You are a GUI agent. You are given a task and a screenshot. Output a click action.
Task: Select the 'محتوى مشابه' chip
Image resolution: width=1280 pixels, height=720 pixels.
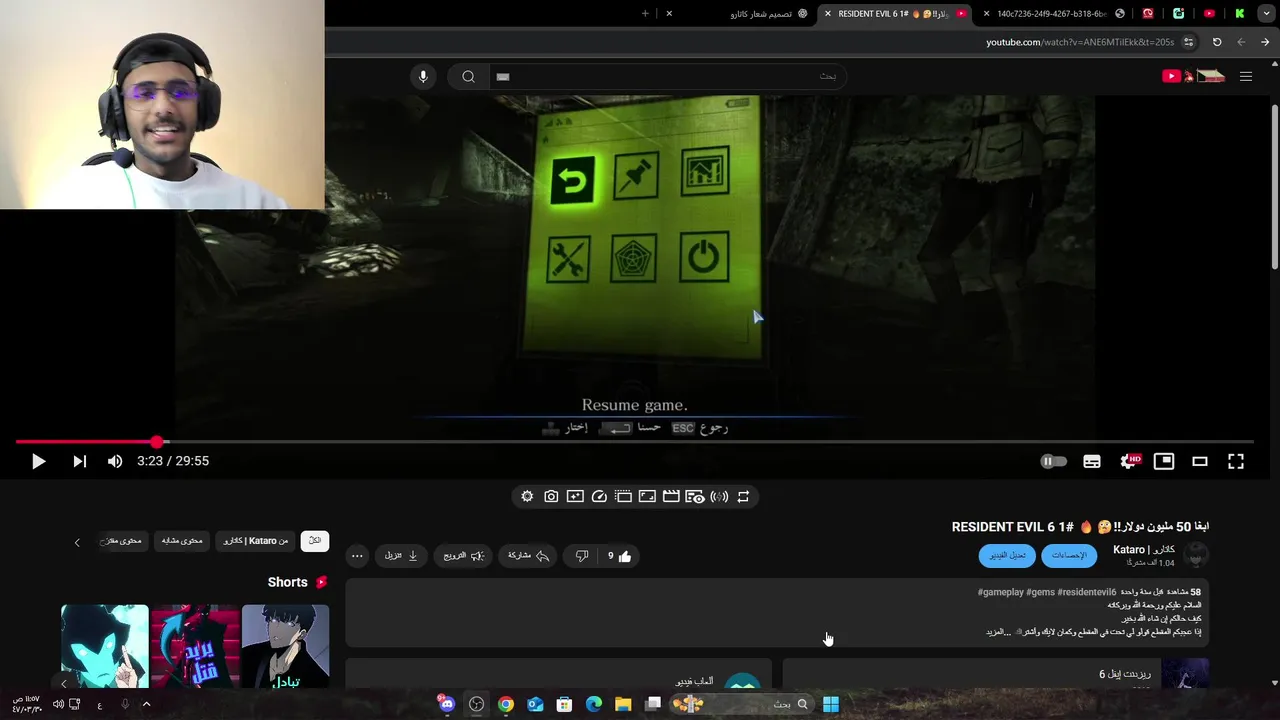point(182,541)
